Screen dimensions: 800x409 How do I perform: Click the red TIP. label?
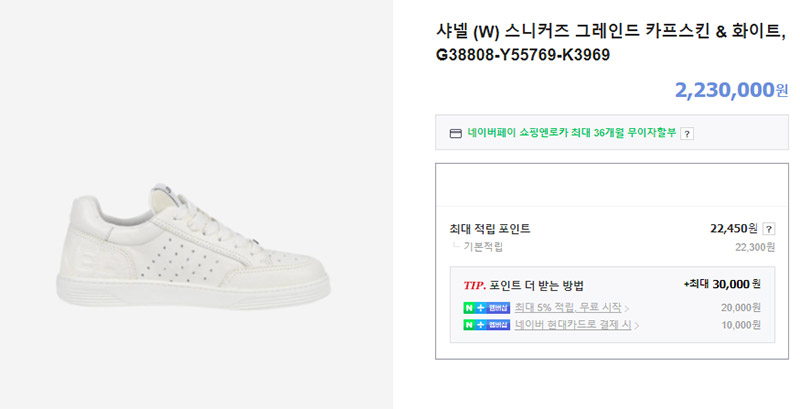coord(474,286)
